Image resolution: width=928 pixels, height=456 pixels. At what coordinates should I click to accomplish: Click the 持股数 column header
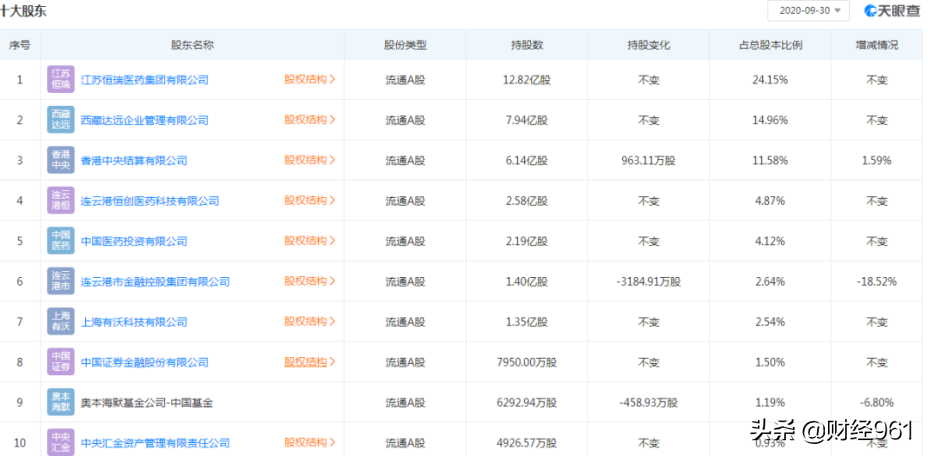point(527,45)
